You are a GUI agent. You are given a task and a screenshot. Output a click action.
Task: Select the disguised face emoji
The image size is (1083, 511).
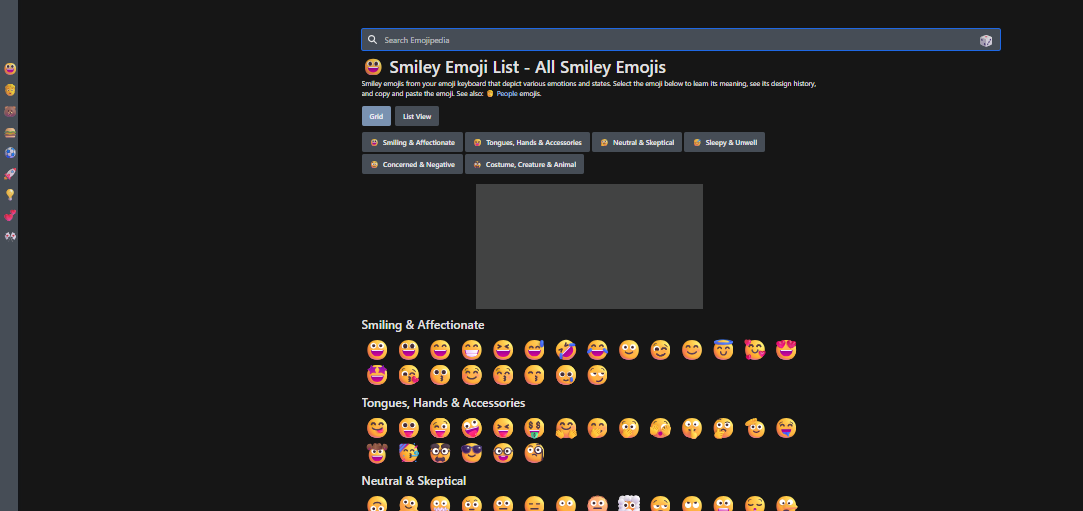440,453
